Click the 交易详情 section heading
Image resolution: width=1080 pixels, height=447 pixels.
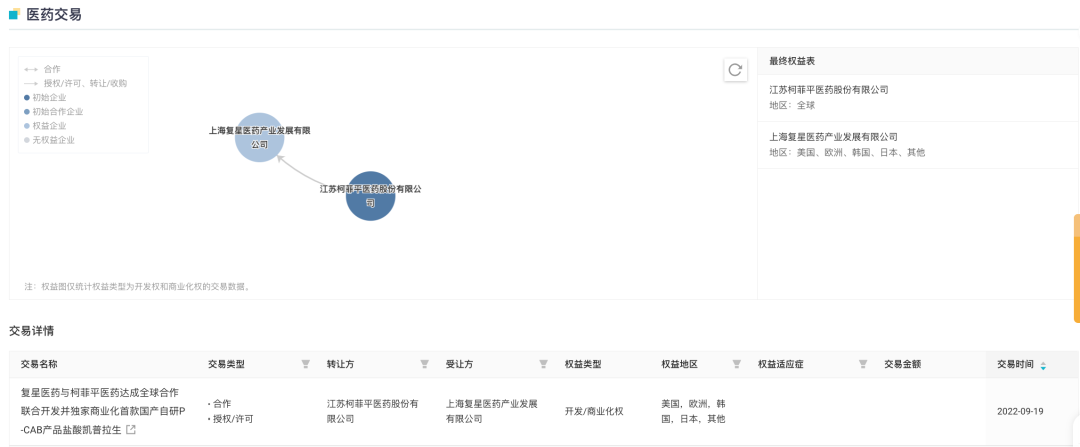click(x=32, y=331)
